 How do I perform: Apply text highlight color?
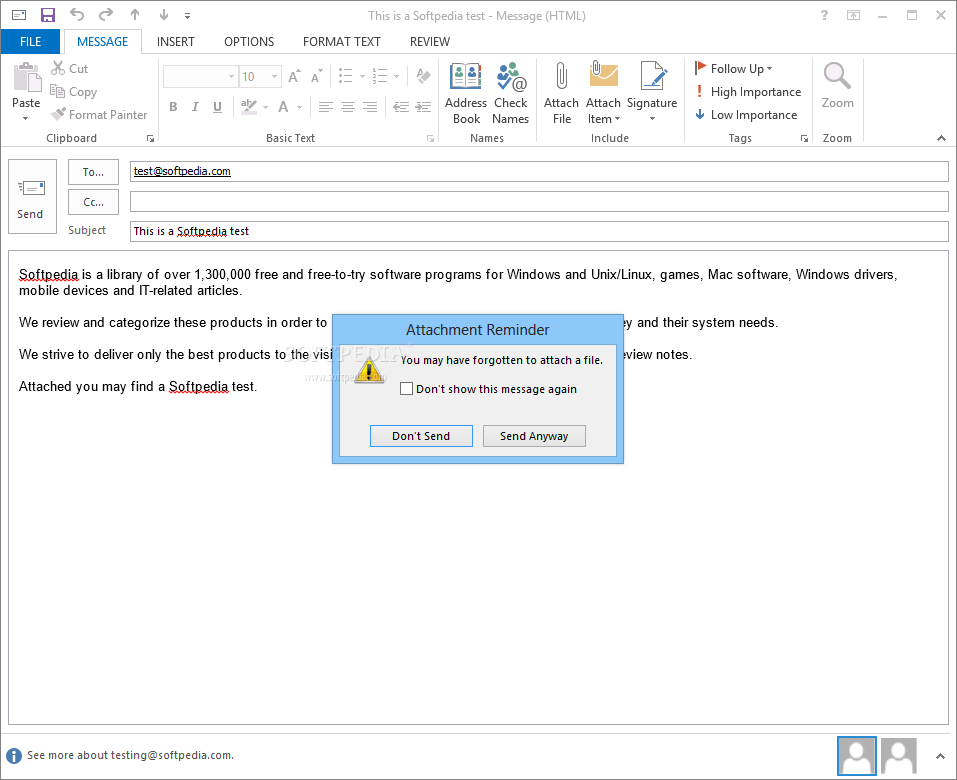(248, 107)
